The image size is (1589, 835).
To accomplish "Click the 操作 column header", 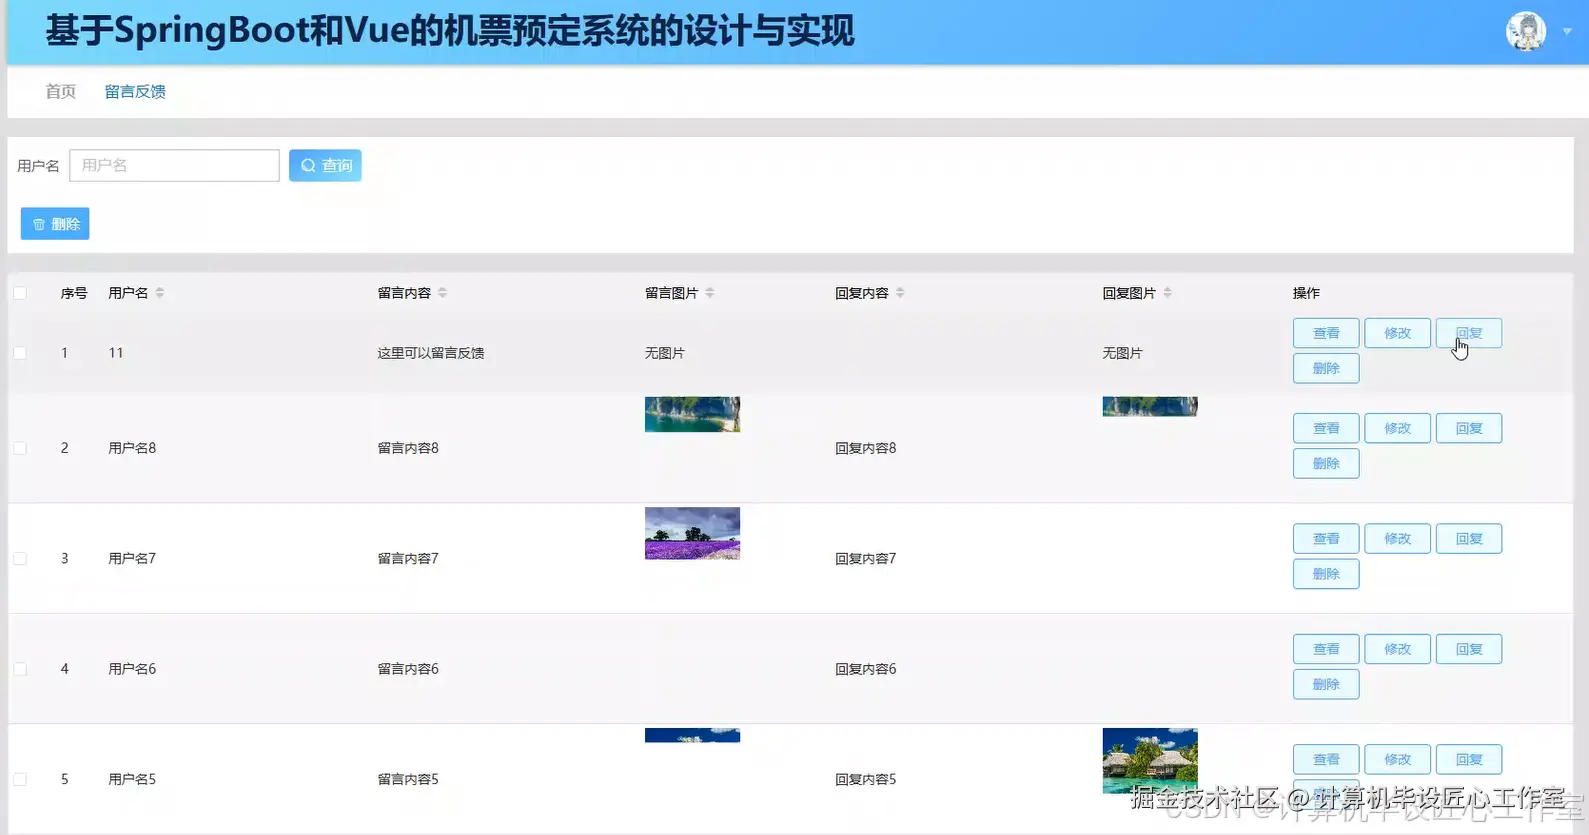I will click(1306, 293).
